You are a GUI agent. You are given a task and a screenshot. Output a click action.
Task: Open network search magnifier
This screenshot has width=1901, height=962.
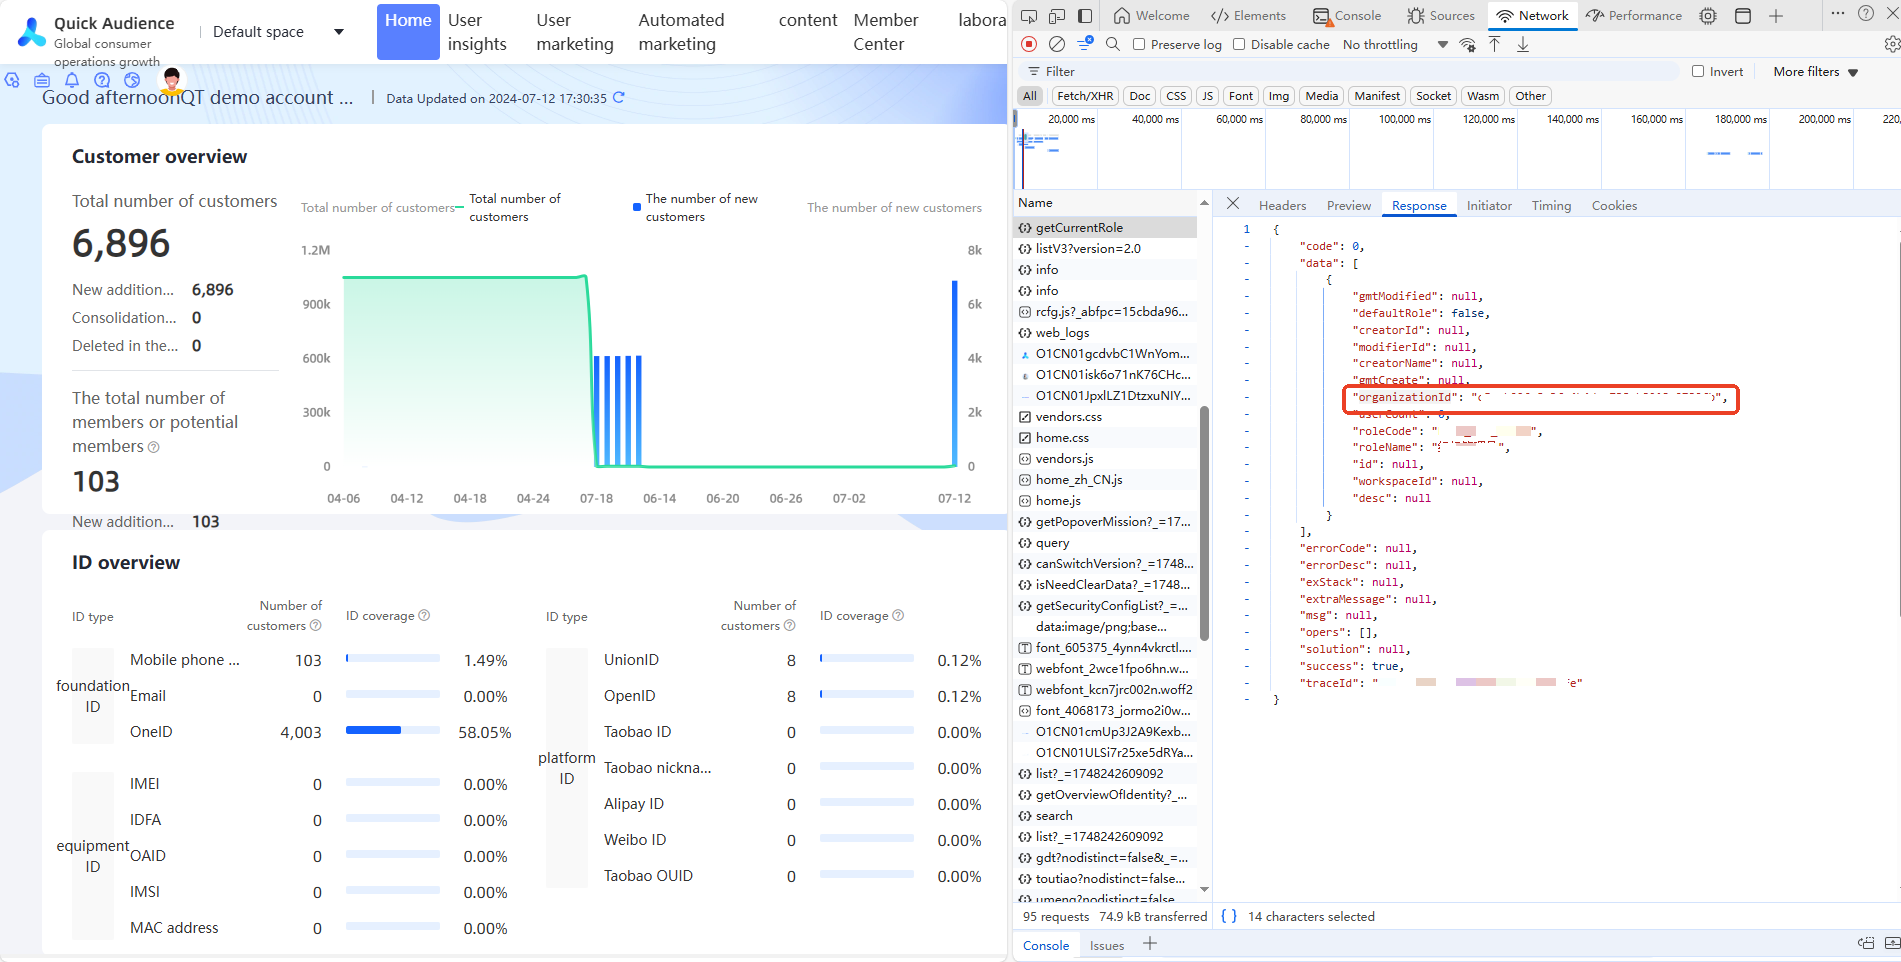1113,44
